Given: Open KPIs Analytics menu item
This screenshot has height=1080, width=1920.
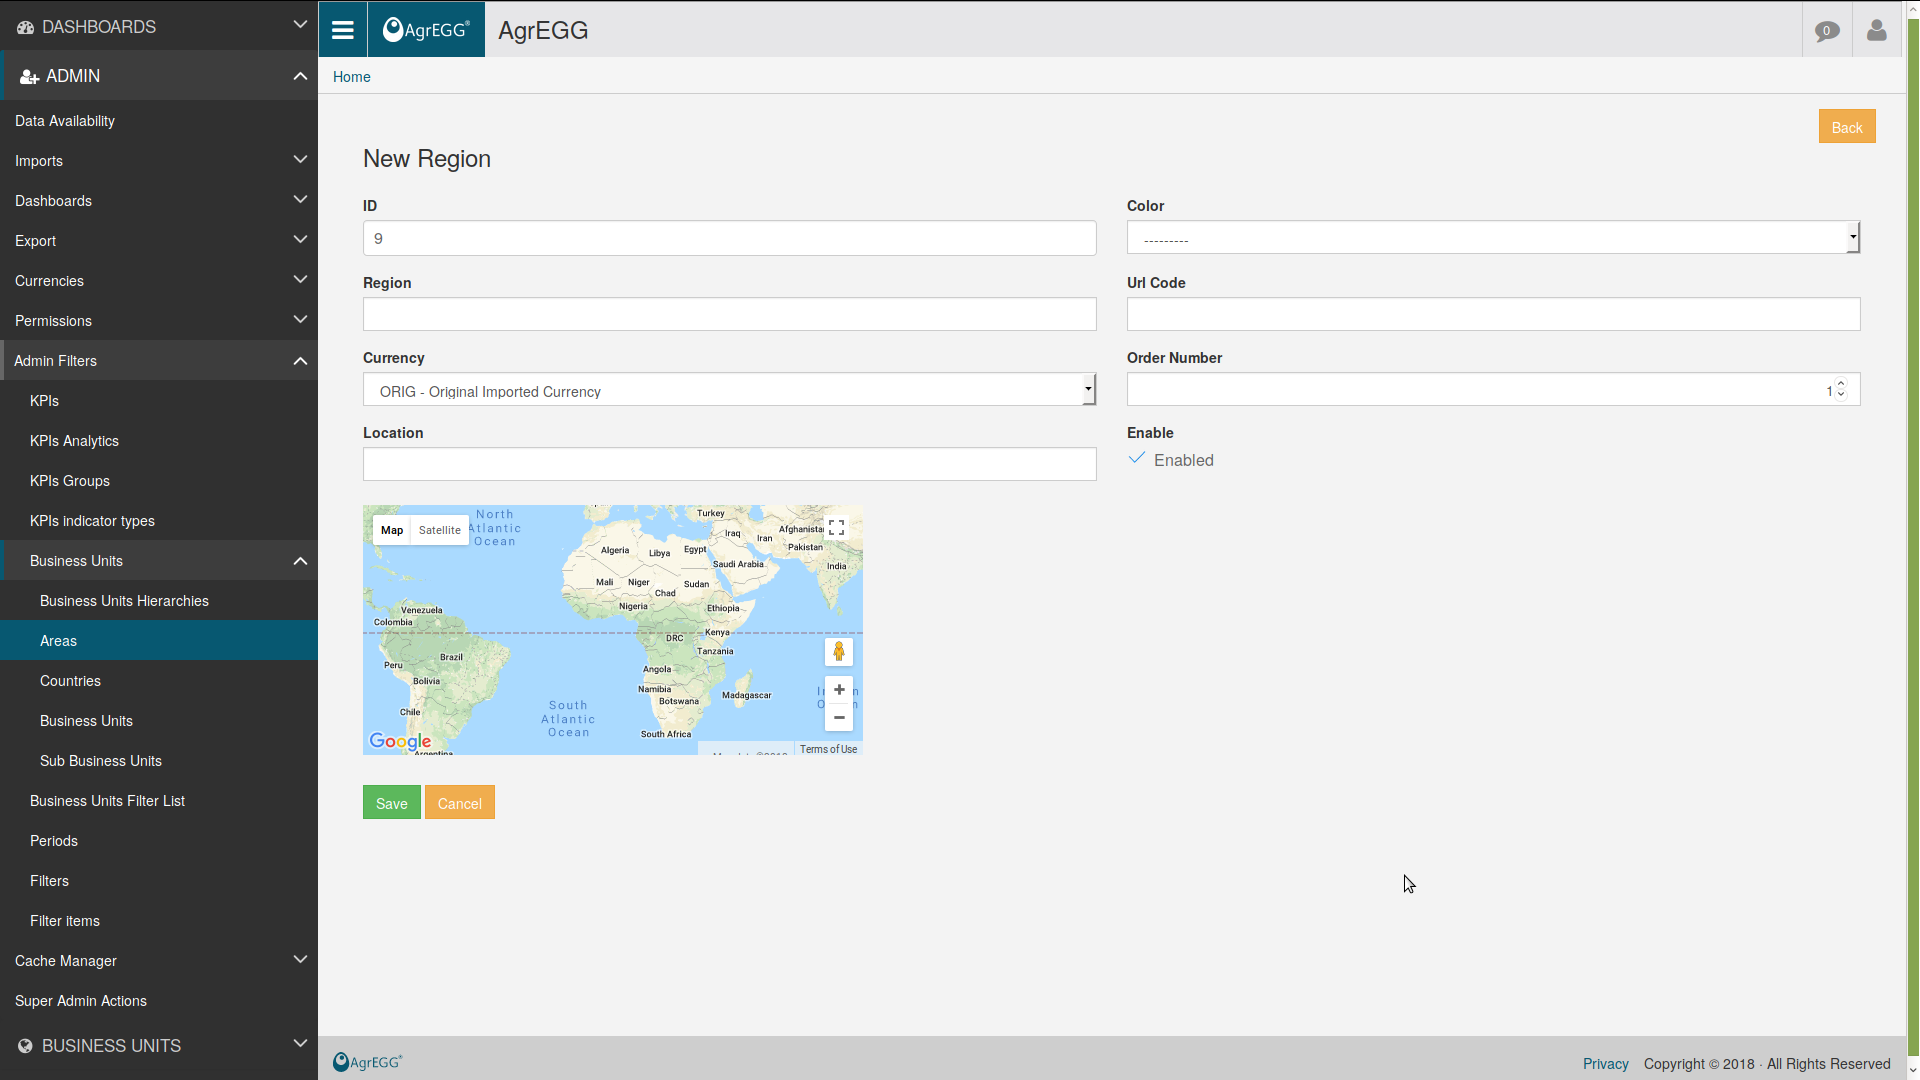Looking at the screenshot, I should click(159, 441).
